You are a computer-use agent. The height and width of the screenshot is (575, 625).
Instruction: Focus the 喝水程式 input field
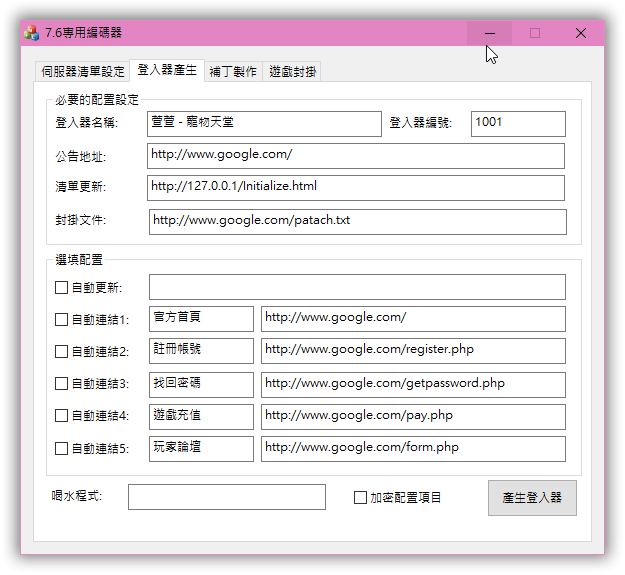point(227,497)
